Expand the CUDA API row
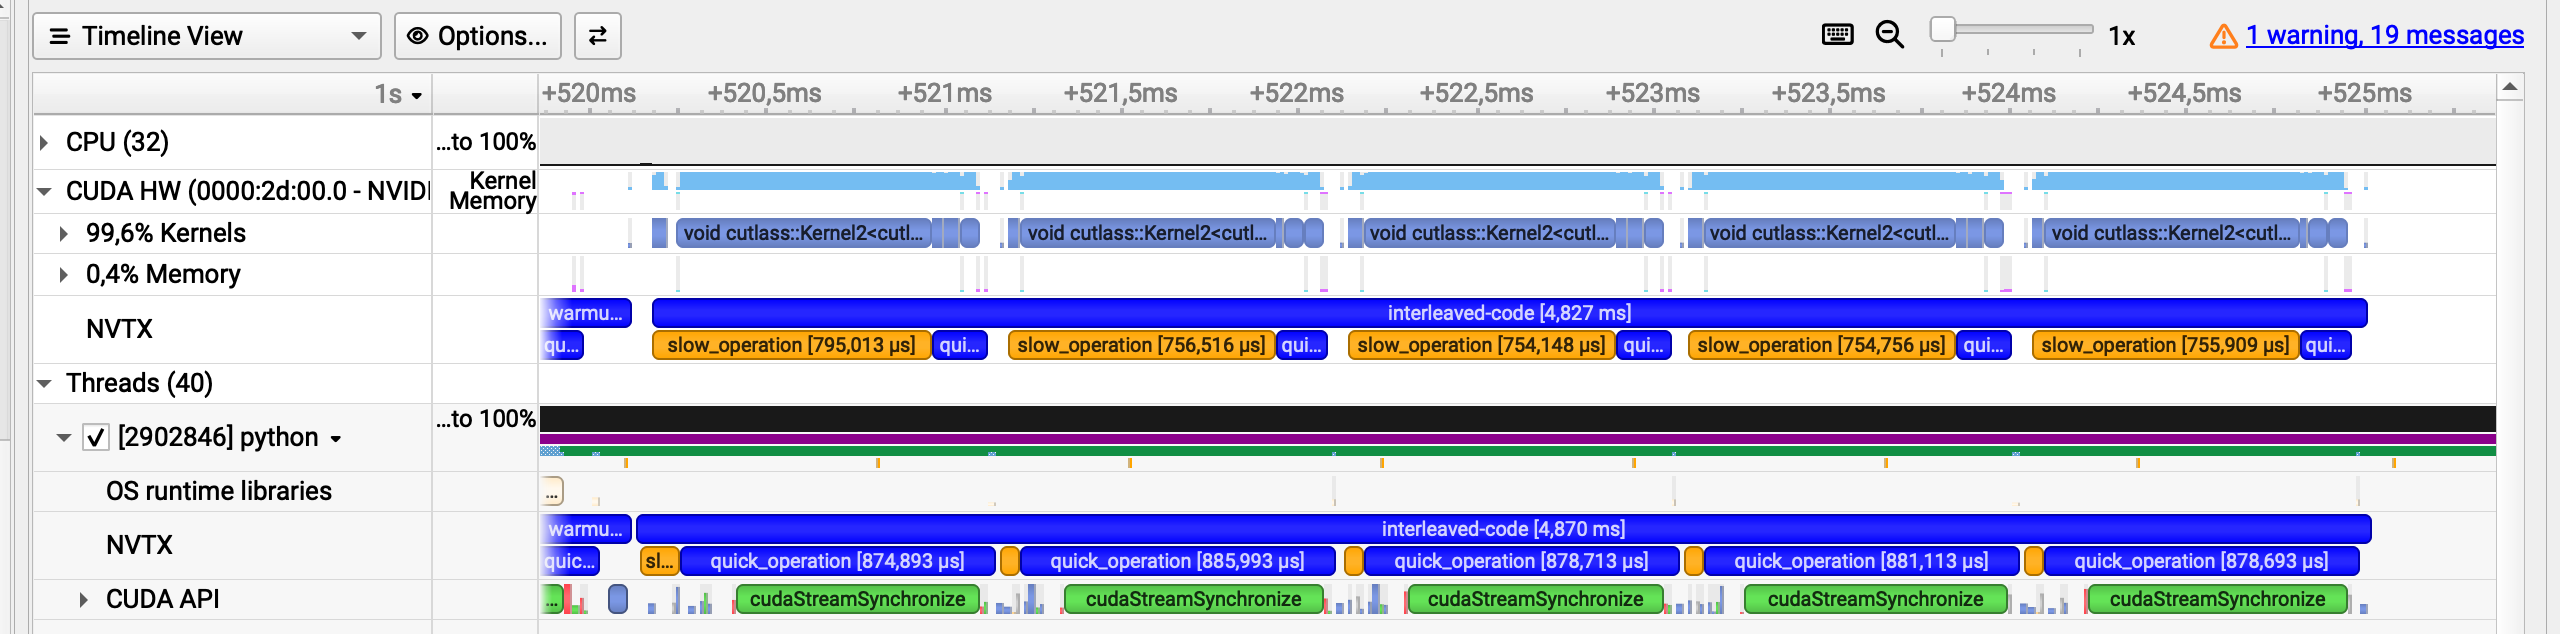 pos(84,600)
